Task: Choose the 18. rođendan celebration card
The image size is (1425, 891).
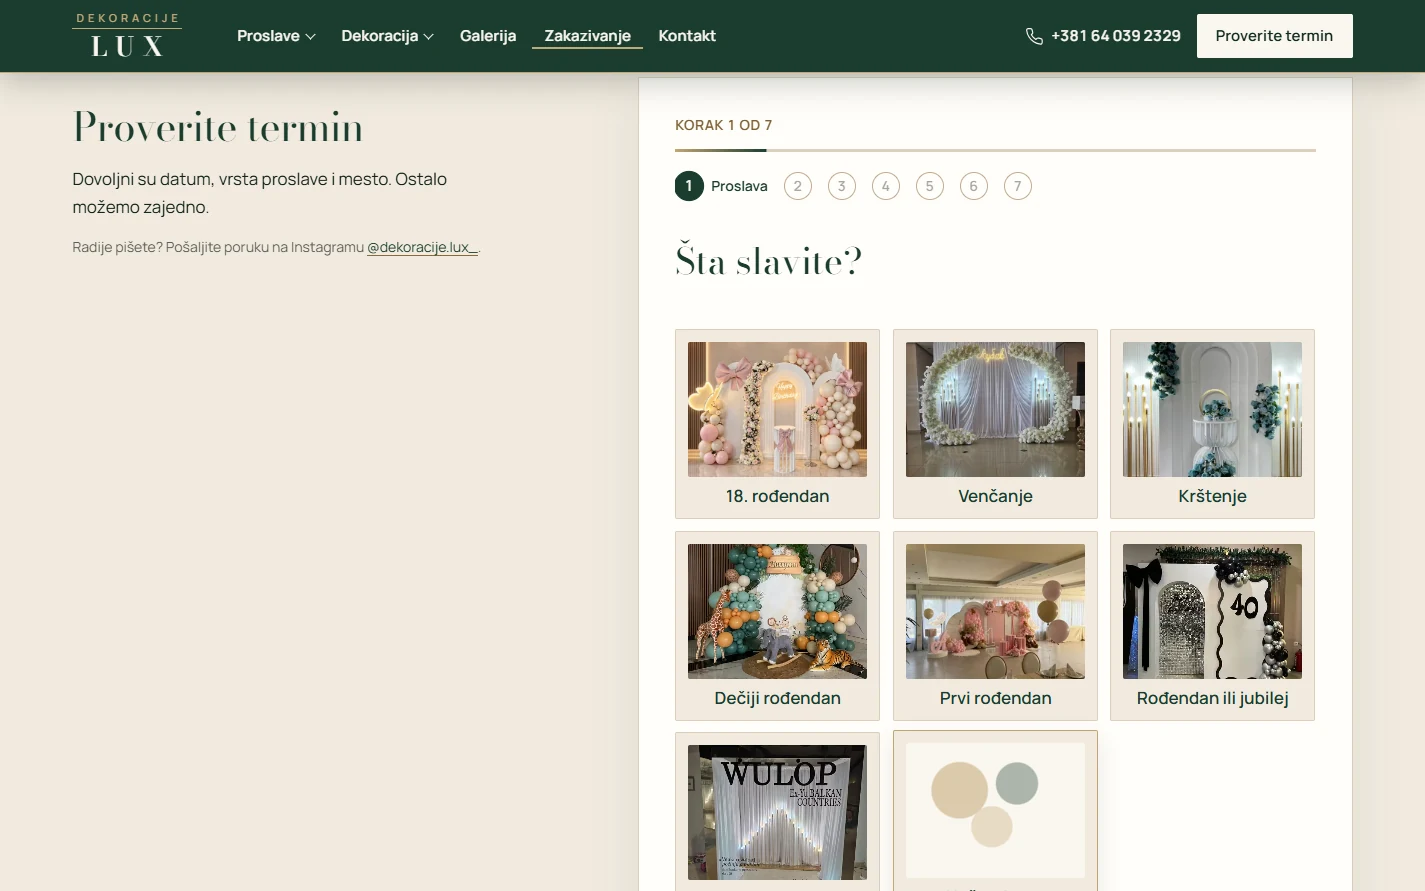Action: point(777,424)
